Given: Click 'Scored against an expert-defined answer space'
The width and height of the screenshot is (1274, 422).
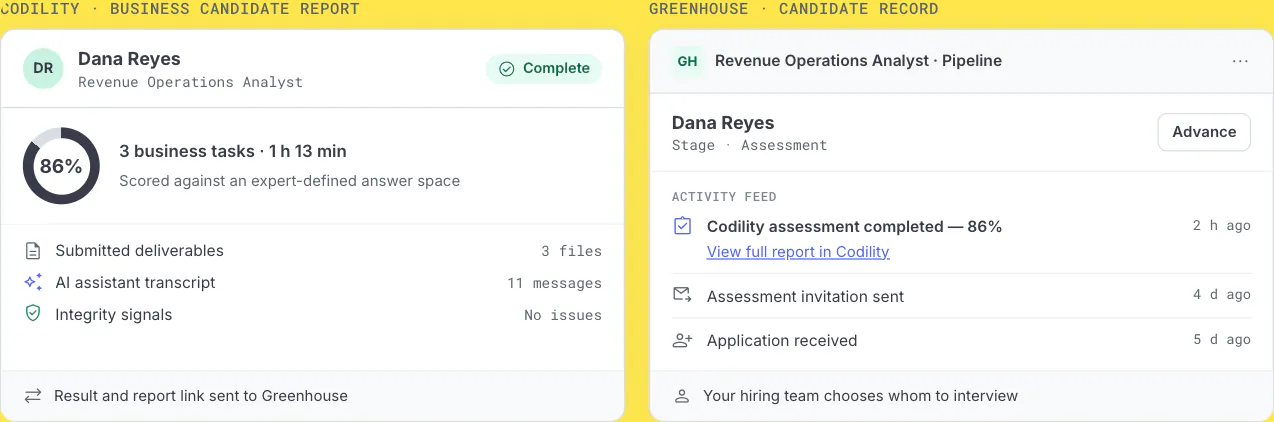Looking at the screenshot, I should (x=289, y=181).
